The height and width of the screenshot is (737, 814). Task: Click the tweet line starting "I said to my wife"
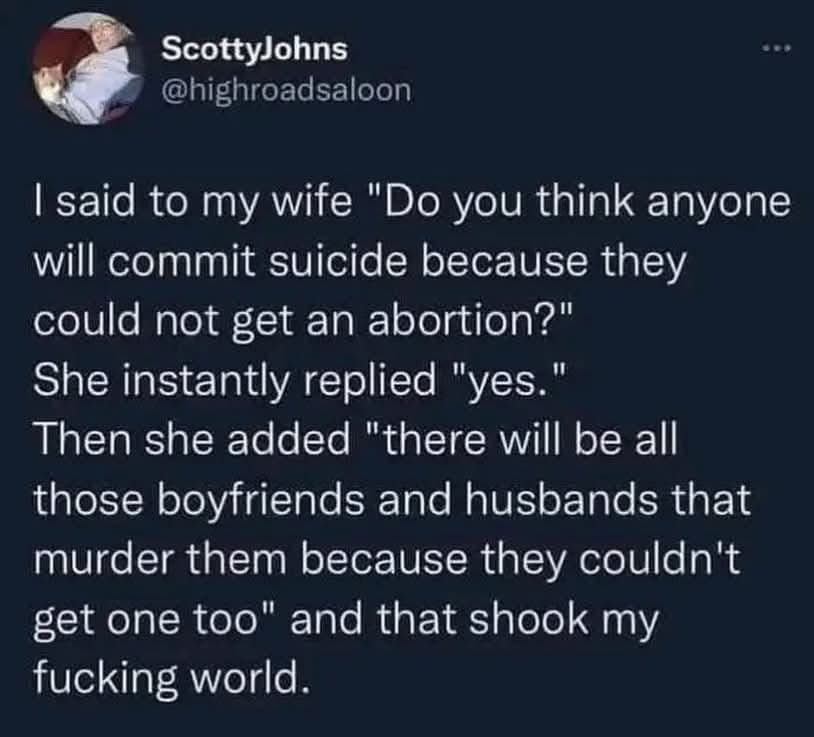click(412, 204)
